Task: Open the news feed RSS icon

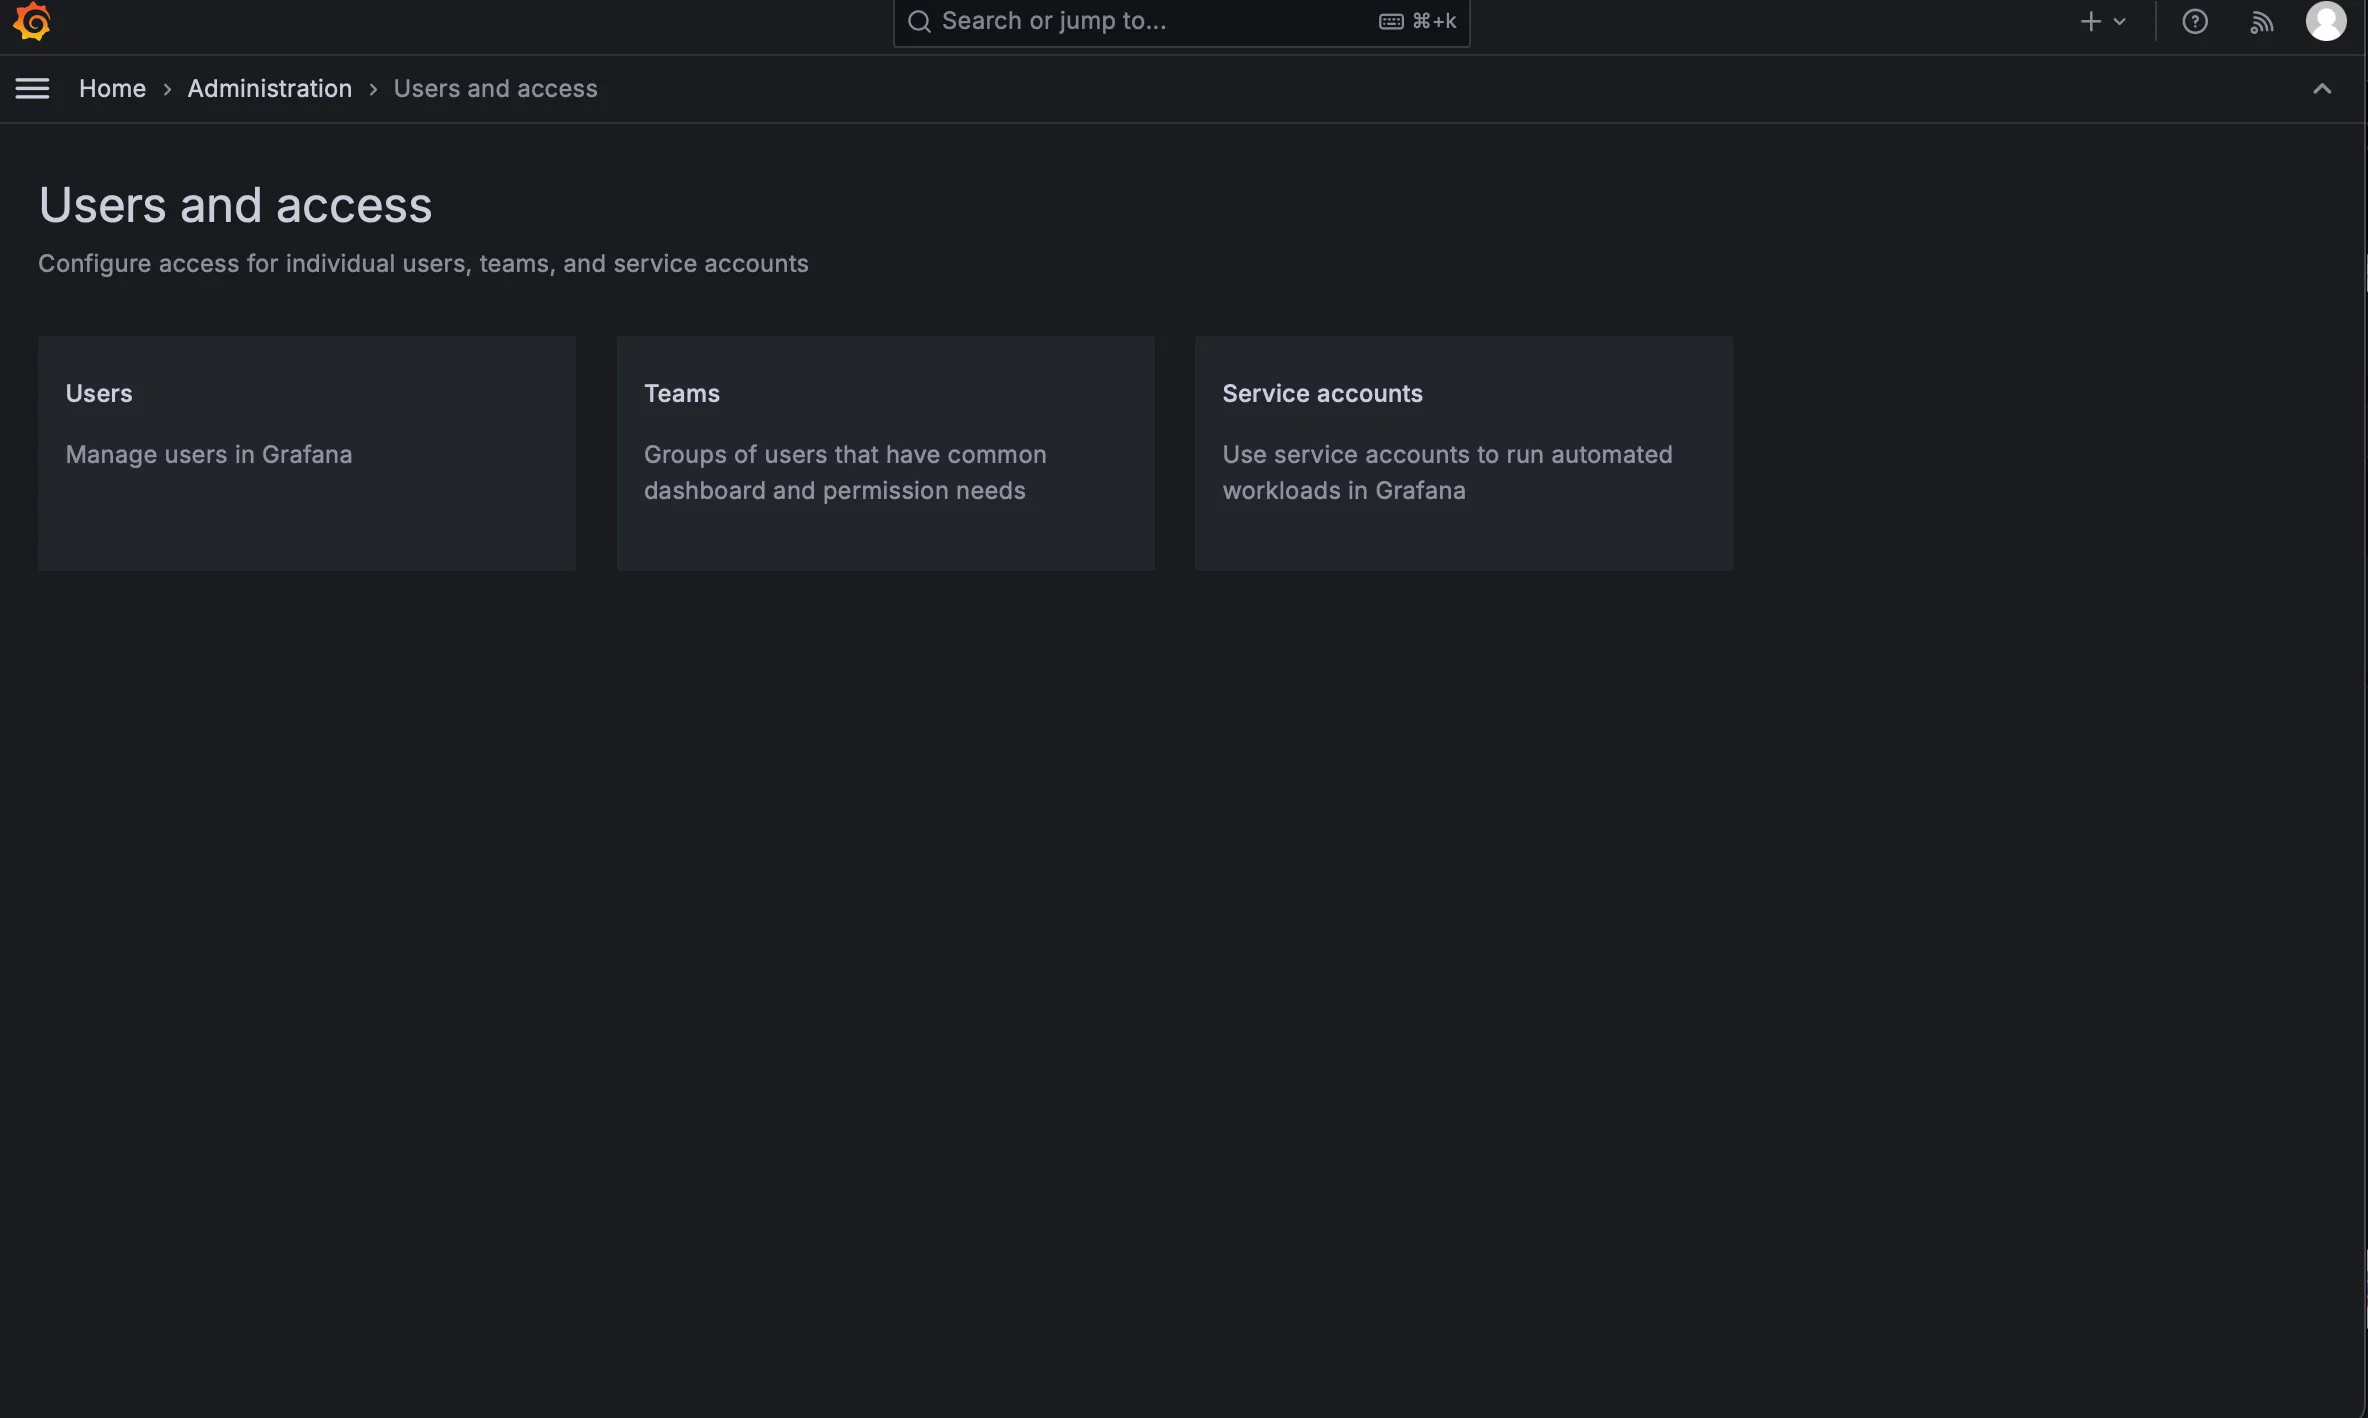Action: 2261,21
